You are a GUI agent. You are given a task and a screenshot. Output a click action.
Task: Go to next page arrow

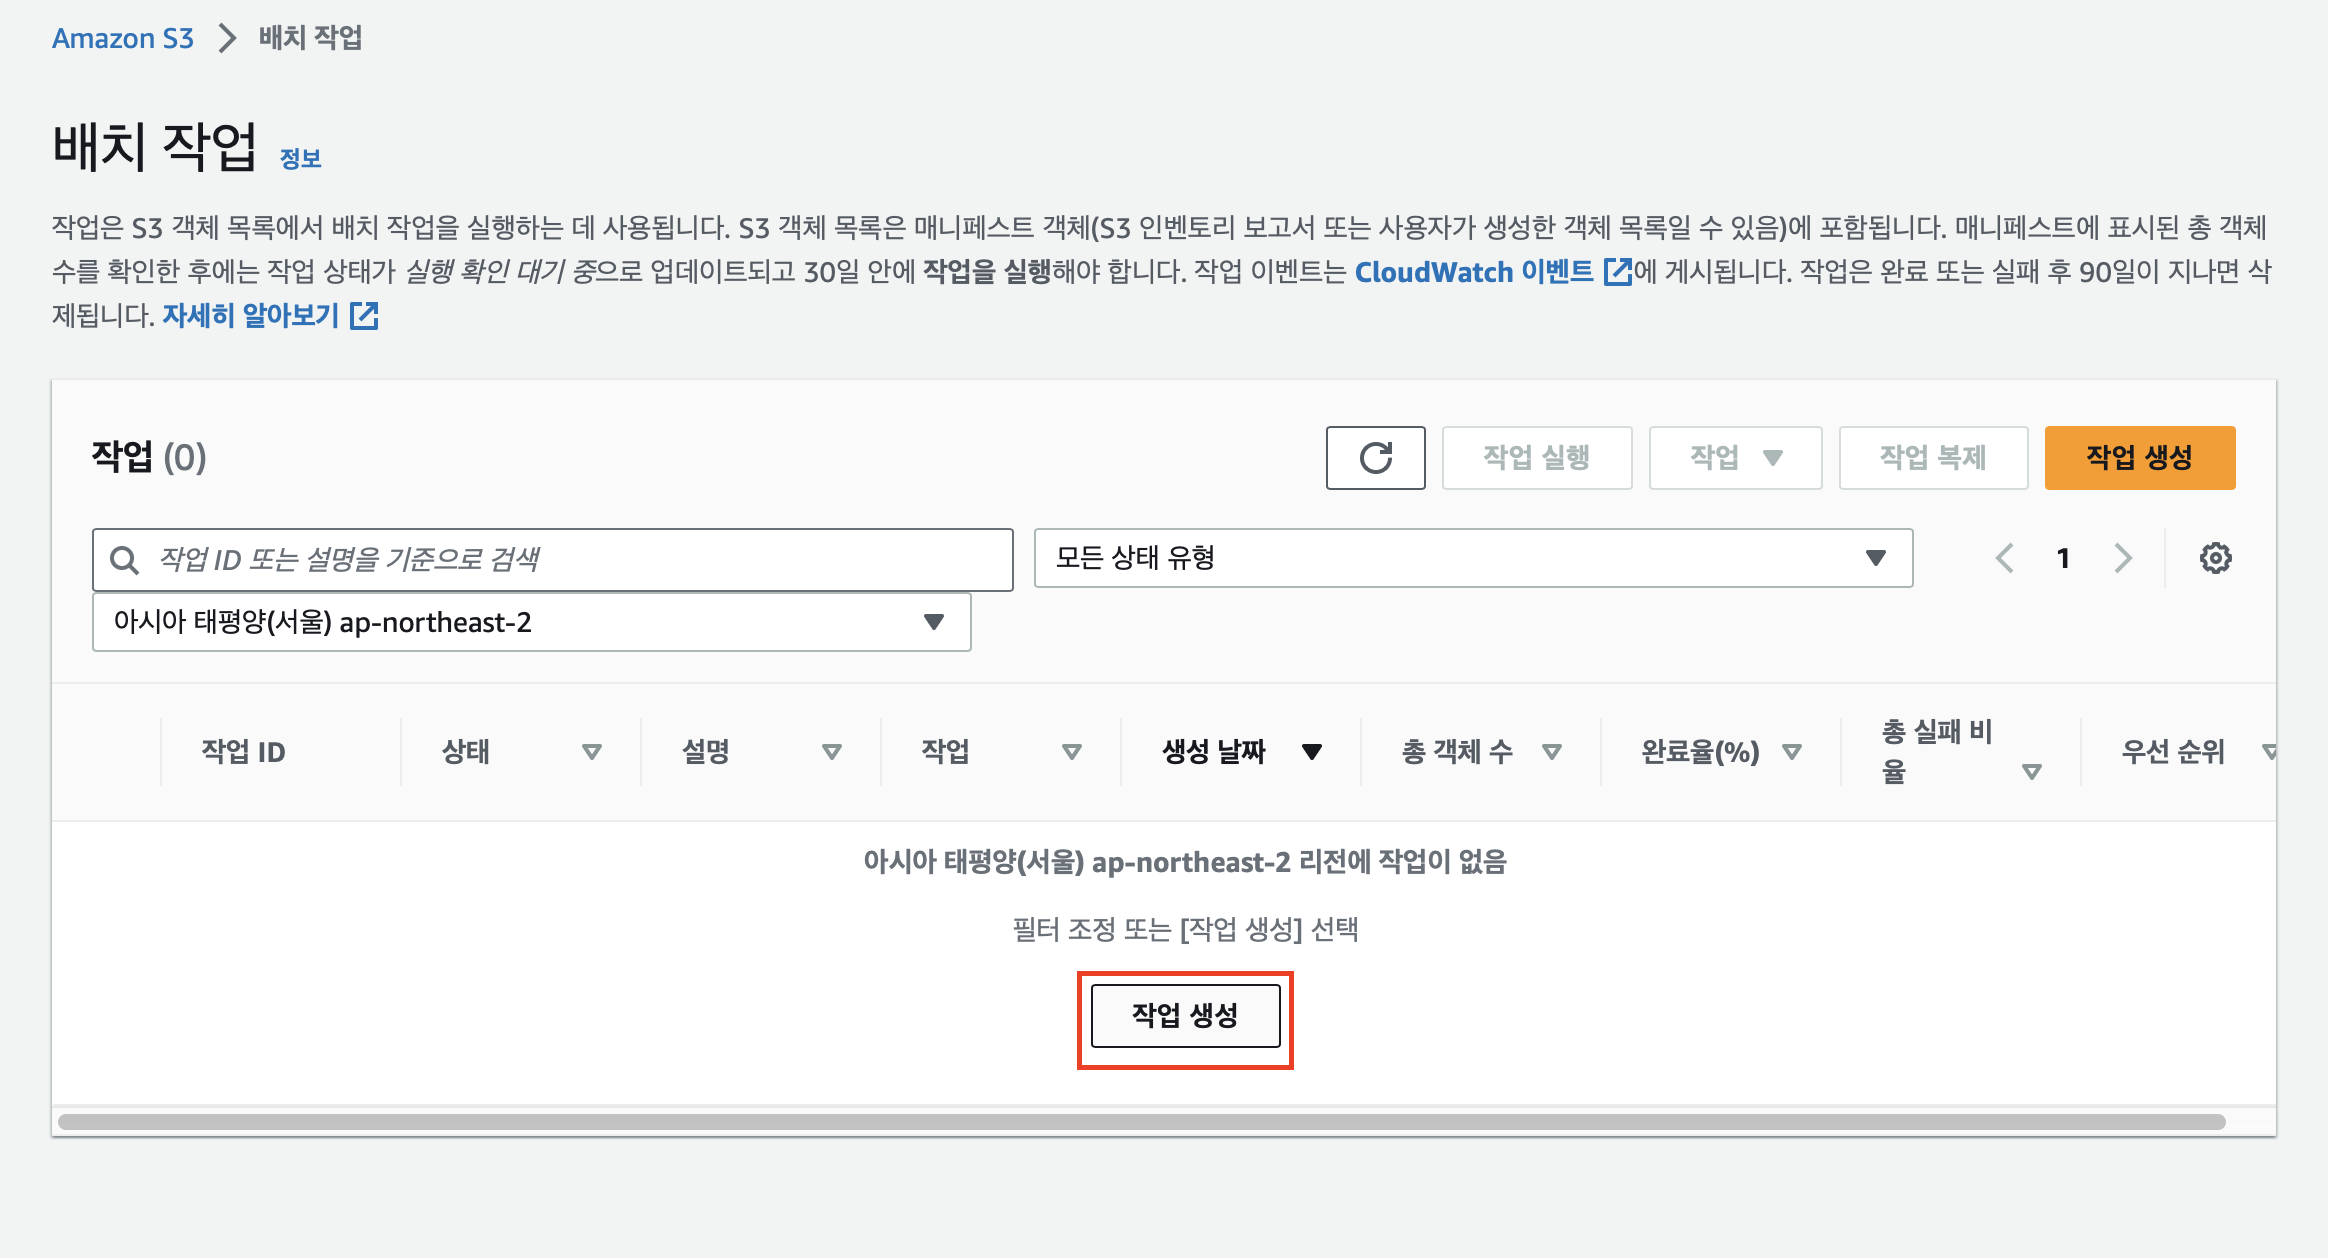point(2123,558)
